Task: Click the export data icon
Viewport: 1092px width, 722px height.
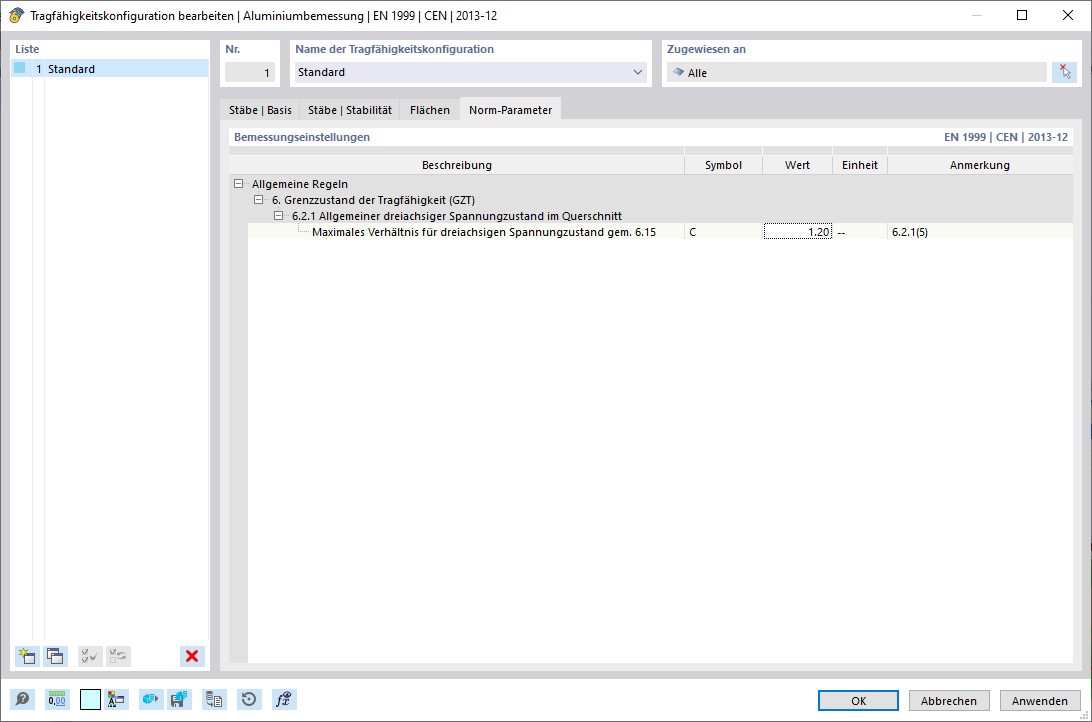Action: tap(214, 699)
